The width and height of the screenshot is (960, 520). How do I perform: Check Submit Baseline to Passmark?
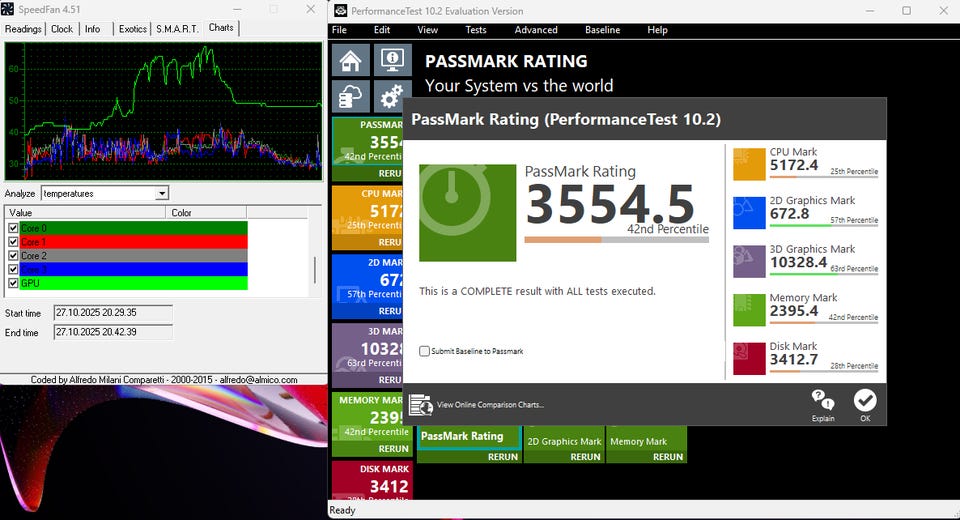[x=424, y=351]
